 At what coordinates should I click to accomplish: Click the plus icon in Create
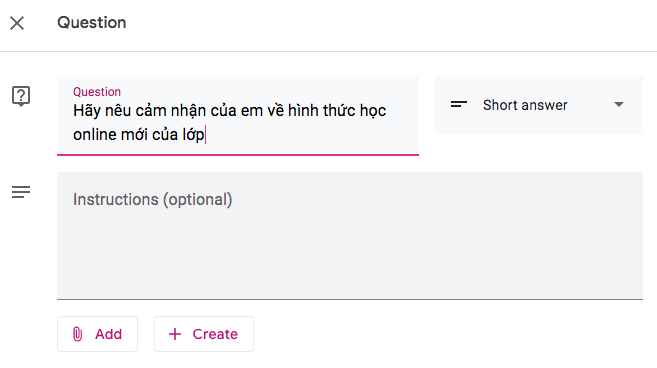[175, 334]
